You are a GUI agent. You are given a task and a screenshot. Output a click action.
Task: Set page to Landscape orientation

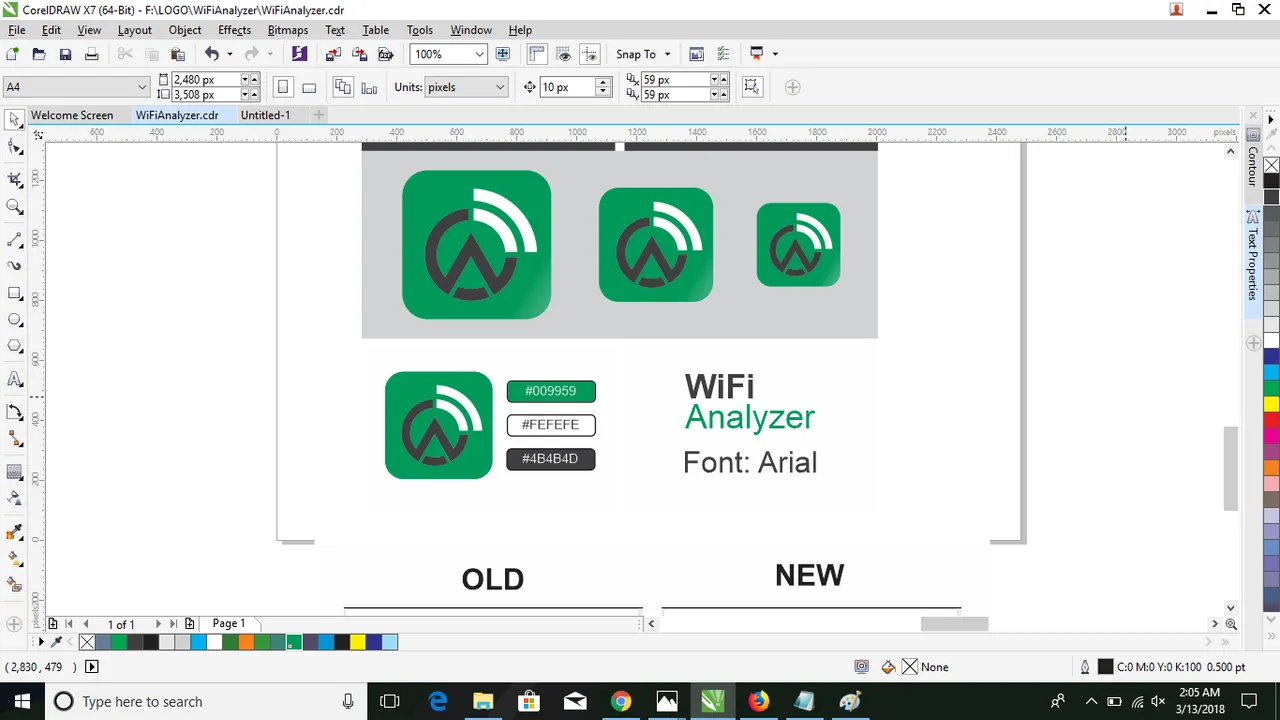(309, 87)
